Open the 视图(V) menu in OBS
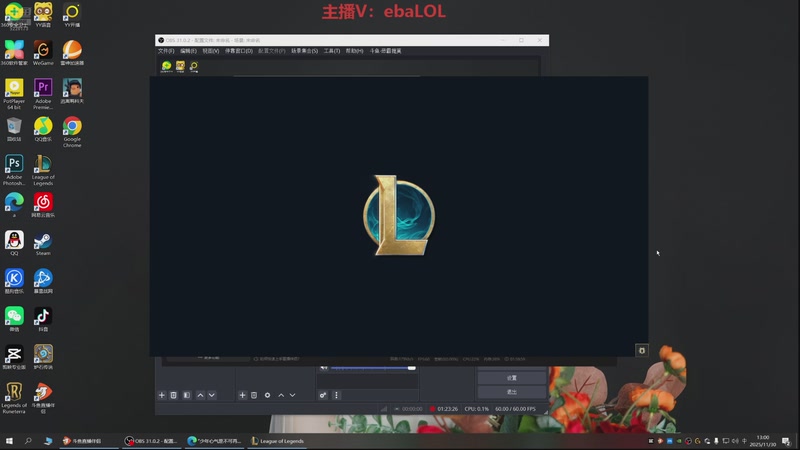The width and height of the screenshot is (800, 450). [211, 51]
